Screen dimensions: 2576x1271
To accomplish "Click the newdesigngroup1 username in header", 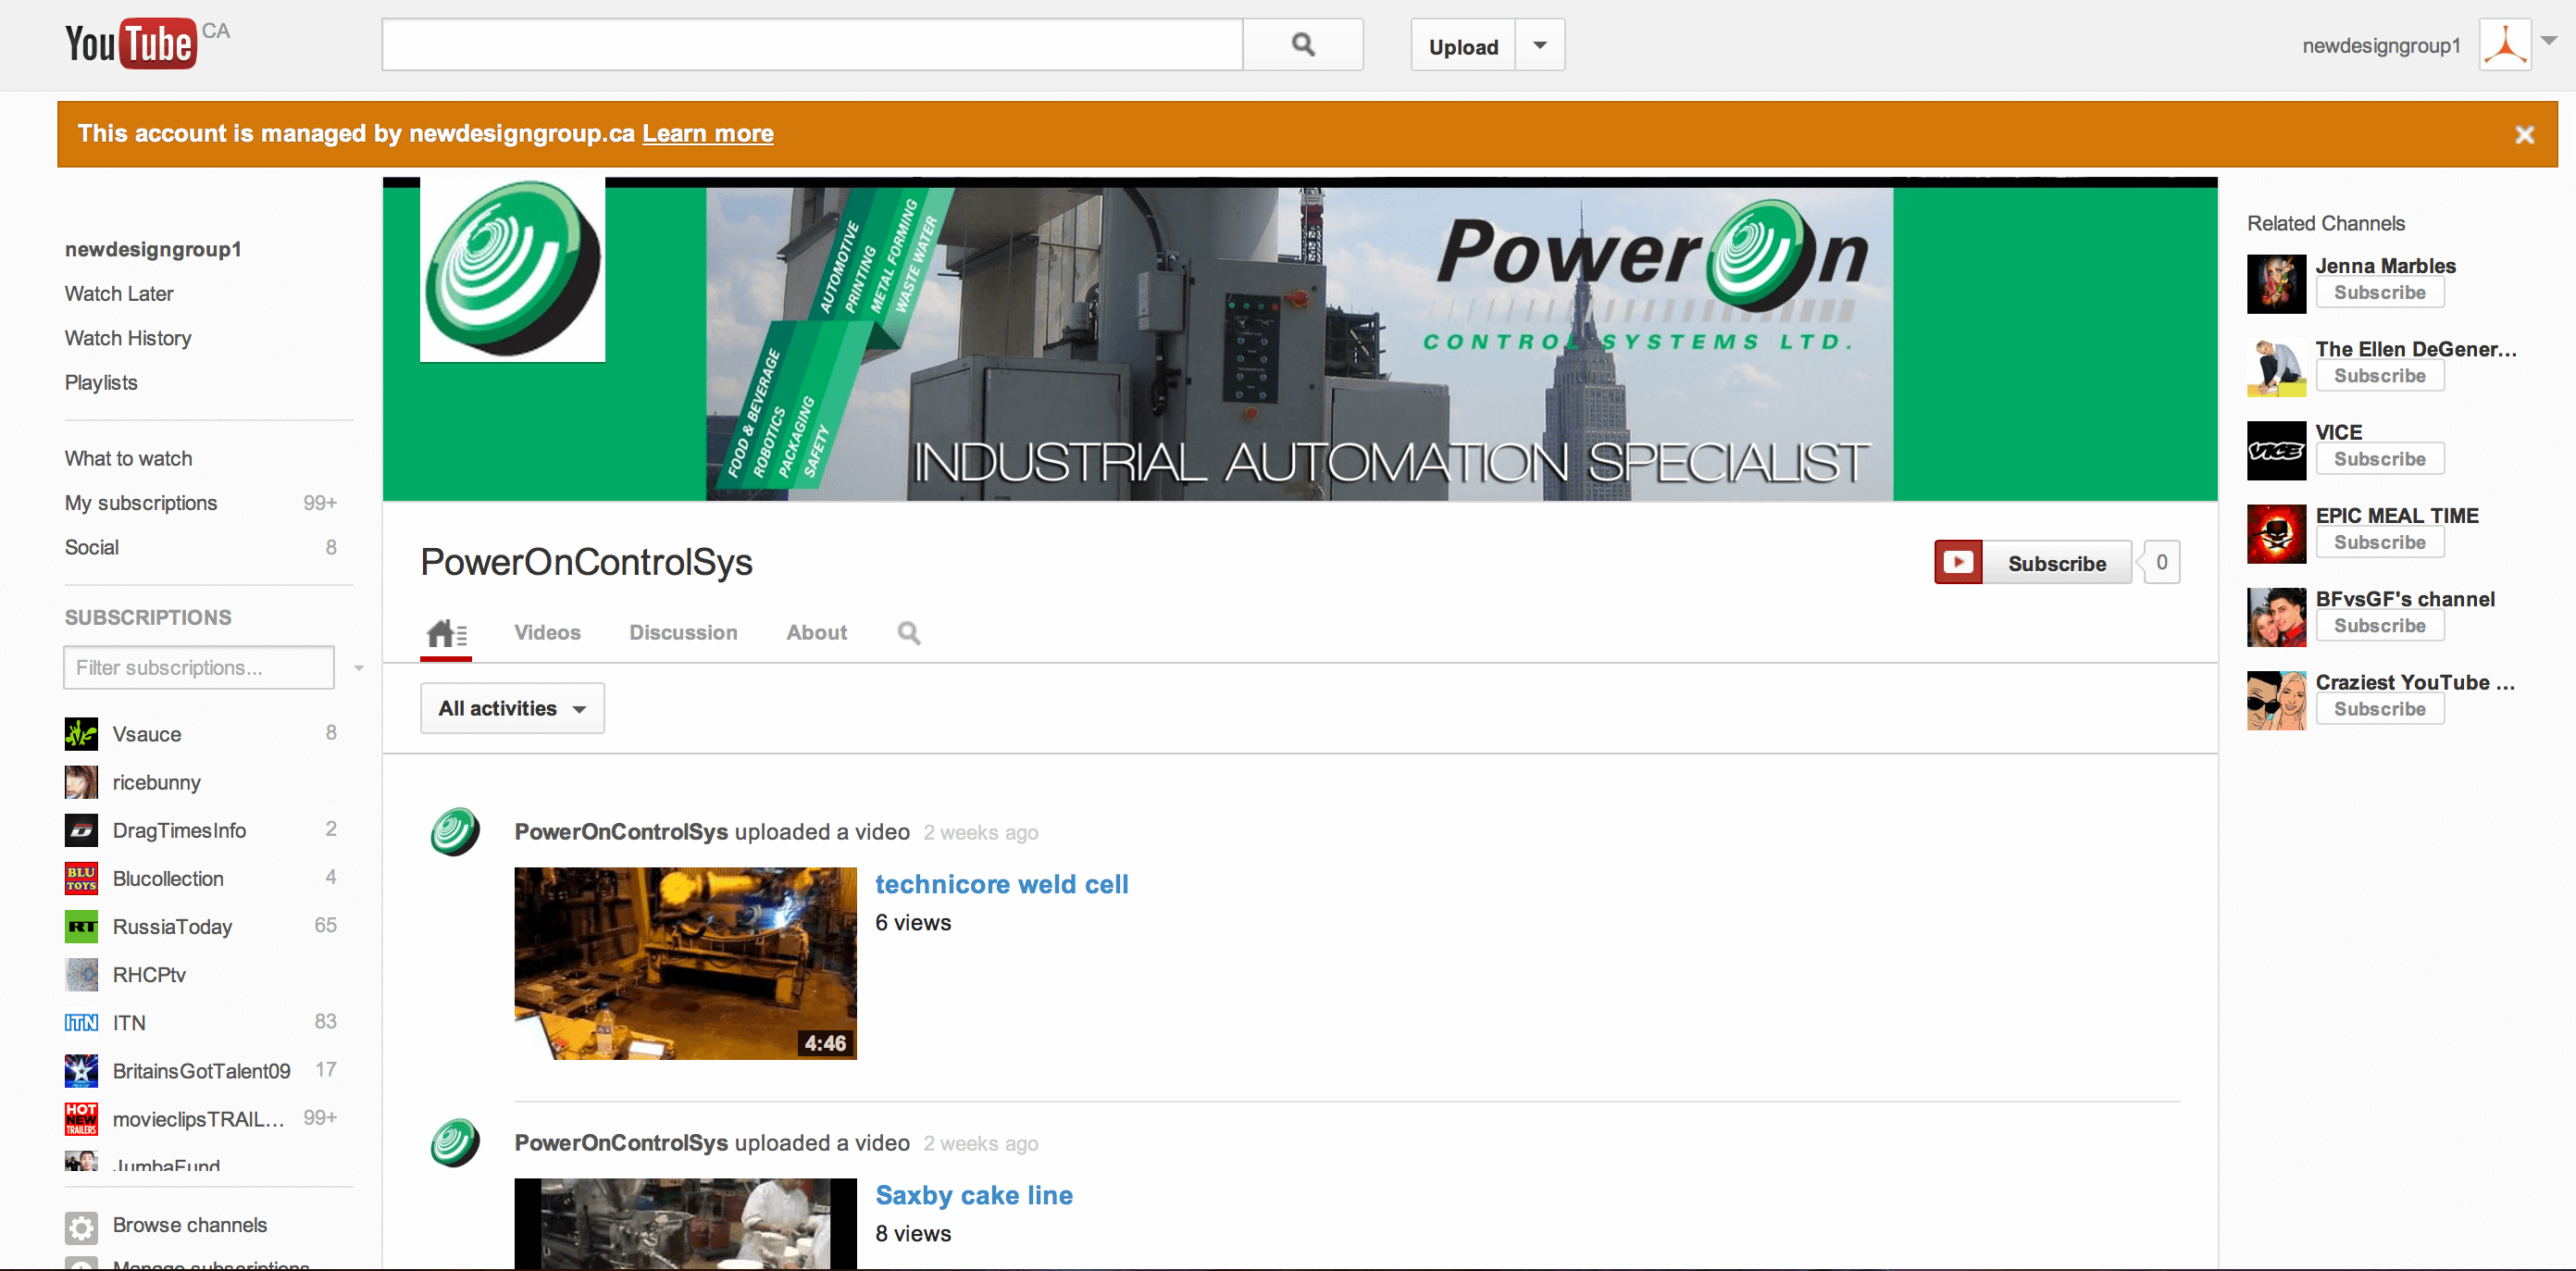I will click(x=2380, y=46).
